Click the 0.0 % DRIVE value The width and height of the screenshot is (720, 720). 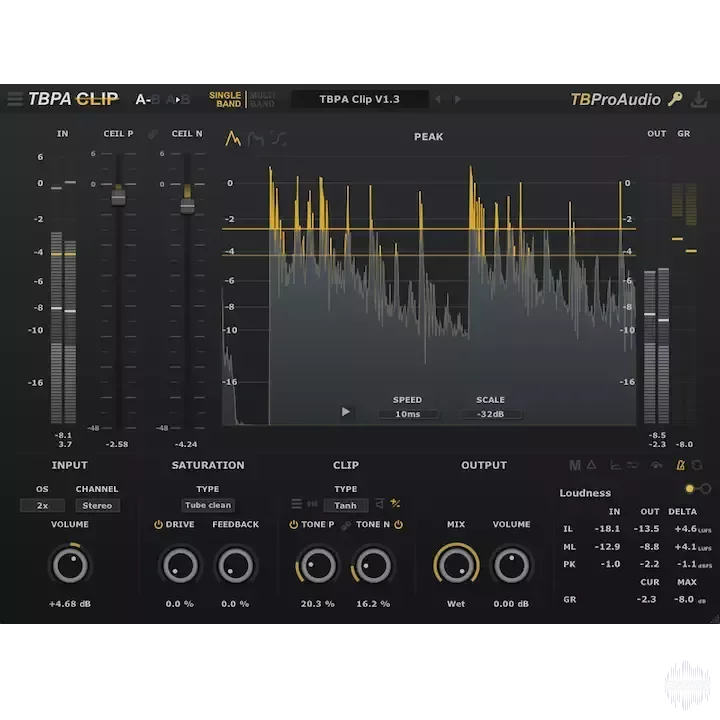click(x=180, y=604)
